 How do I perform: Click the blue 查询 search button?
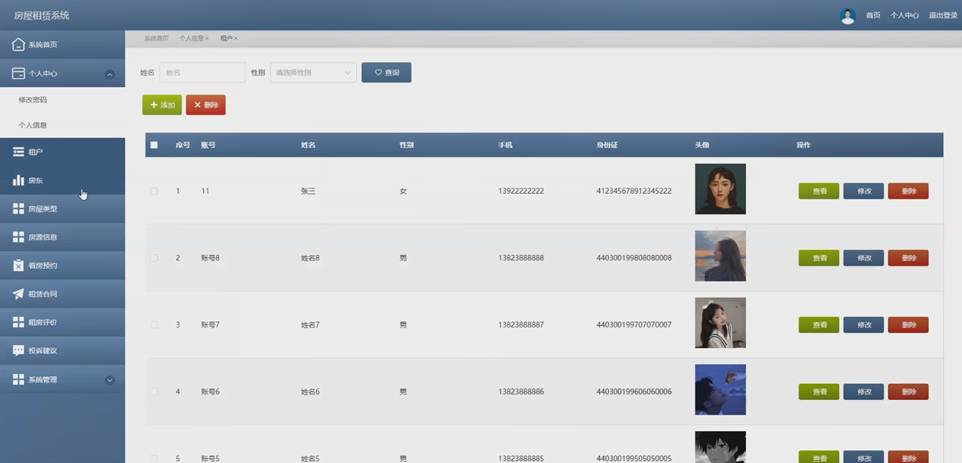pyautogui.click(x=387, y=72)
